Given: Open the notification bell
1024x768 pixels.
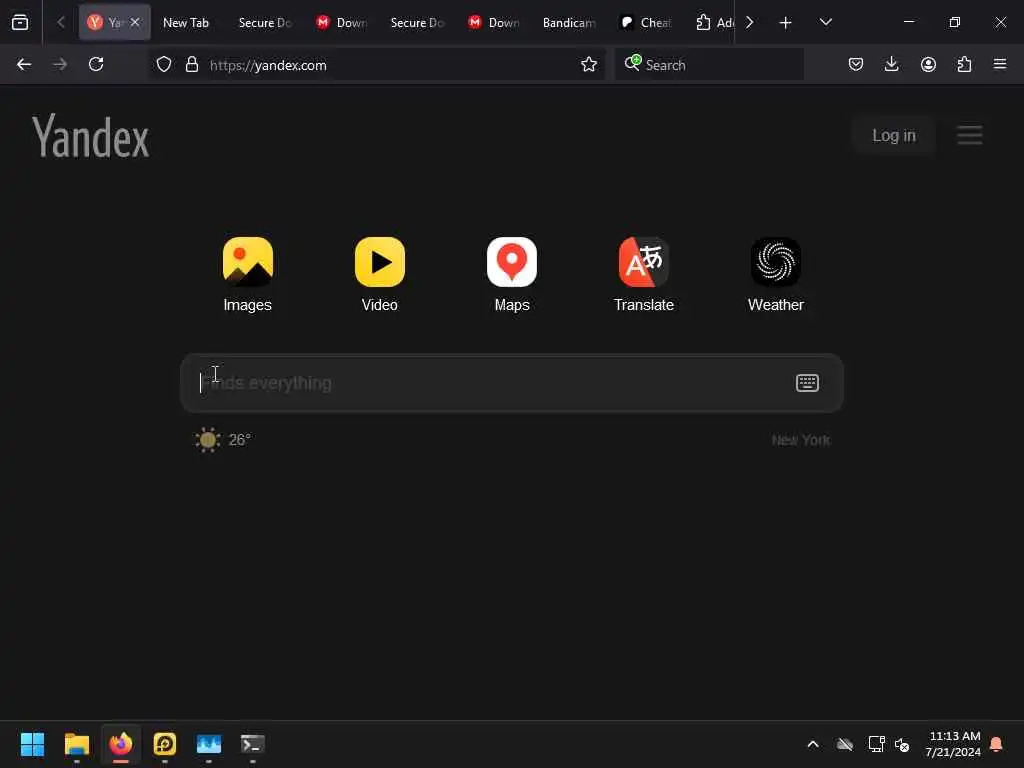Looking at the screenshot, I should tap(996, 744).
